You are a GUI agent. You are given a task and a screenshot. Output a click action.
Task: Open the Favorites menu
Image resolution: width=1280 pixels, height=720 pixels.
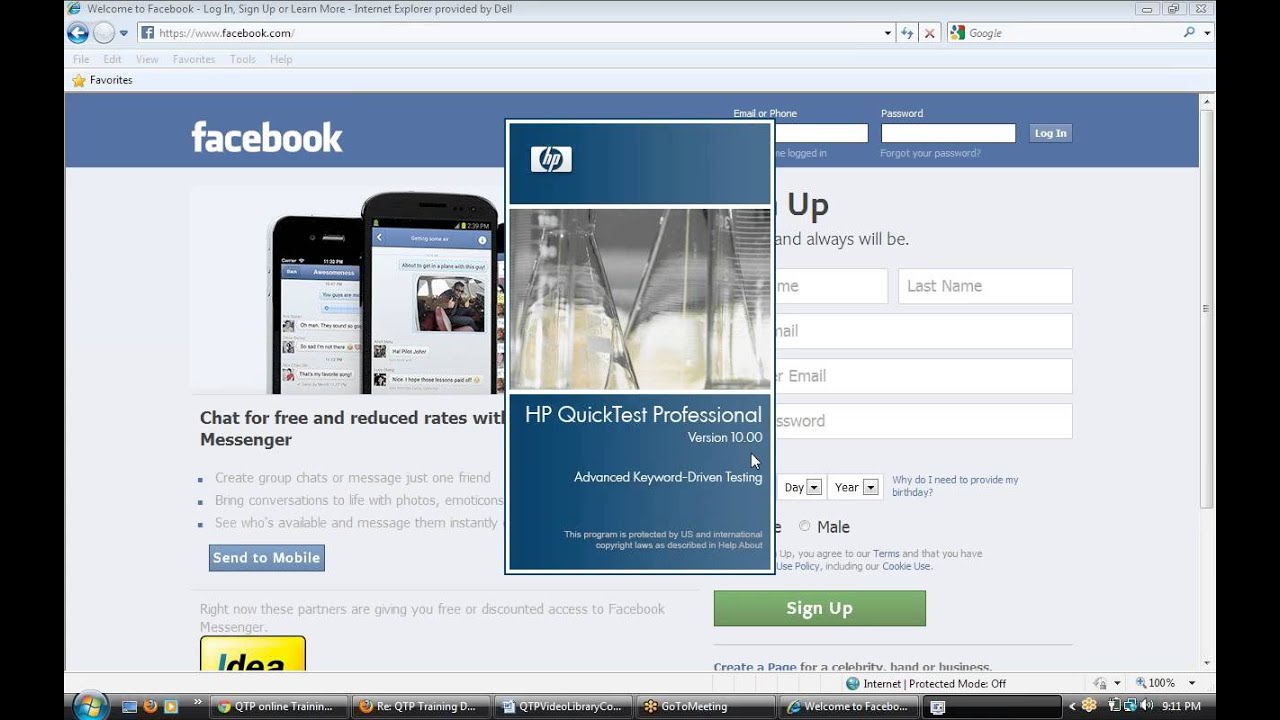point(194,59)
